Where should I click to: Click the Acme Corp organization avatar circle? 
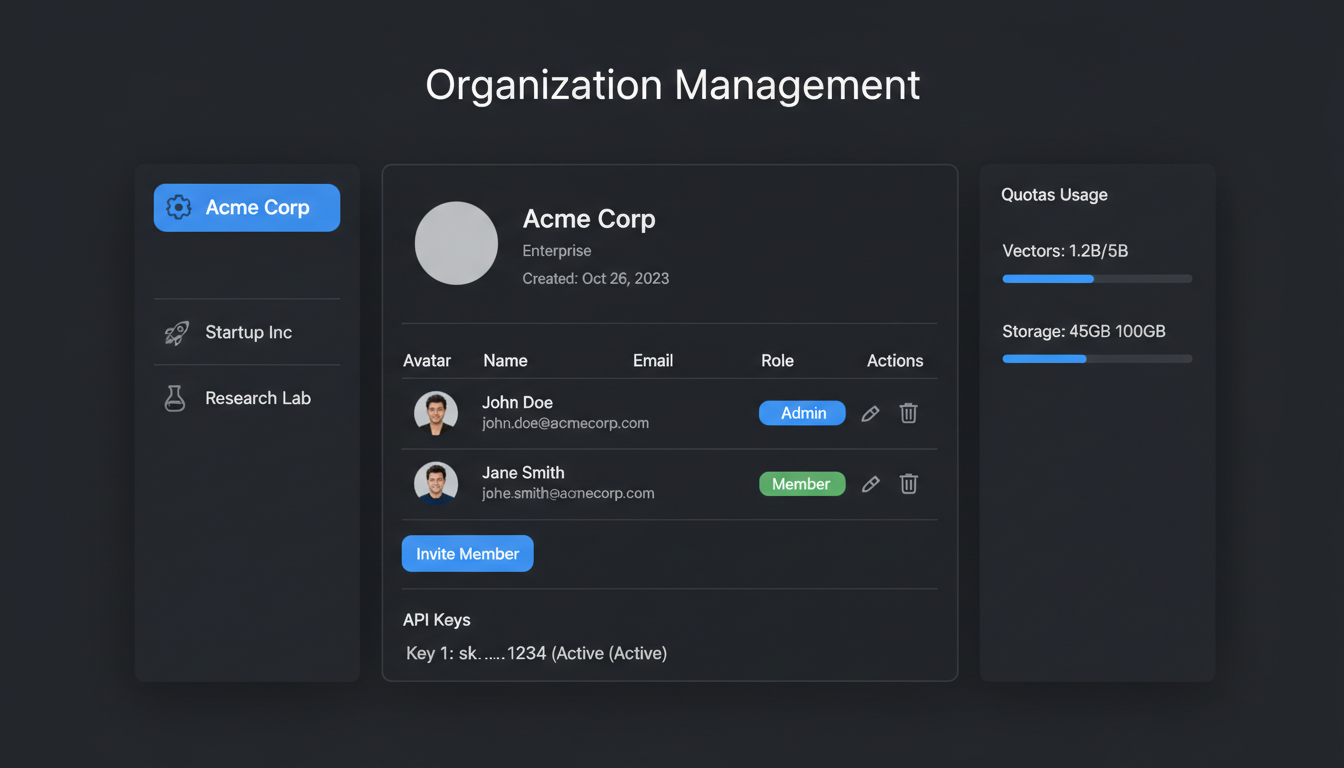[x=456, y=243]
